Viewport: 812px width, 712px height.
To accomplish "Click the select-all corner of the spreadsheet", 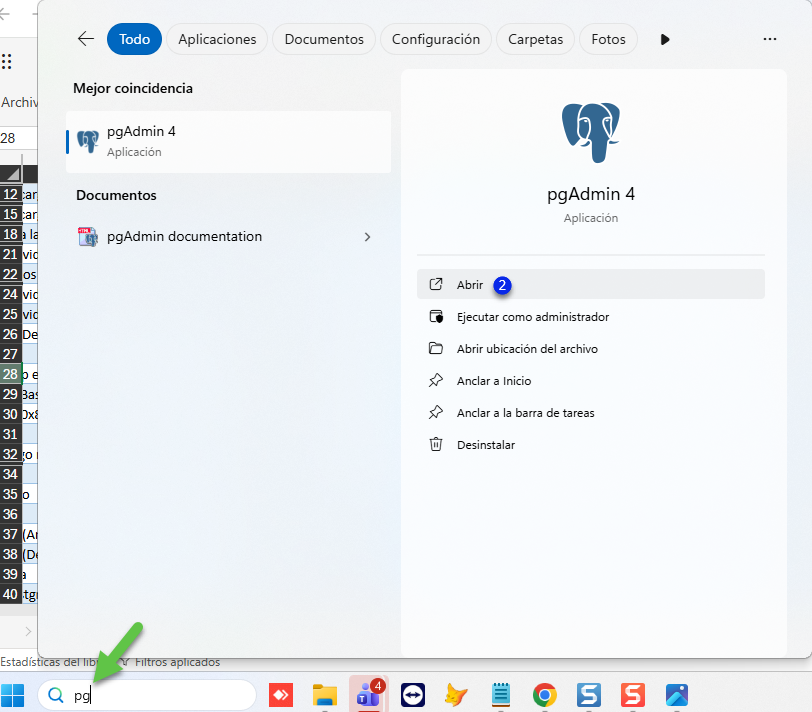I will click(11, 175).
